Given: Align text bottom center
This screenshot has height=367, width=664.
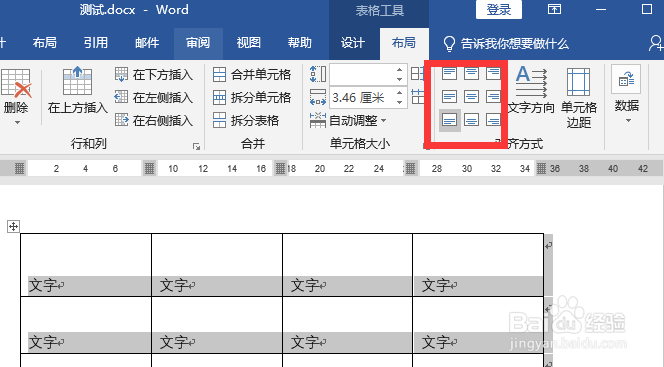Looking at the screenshot, I should tap(471, 120).
